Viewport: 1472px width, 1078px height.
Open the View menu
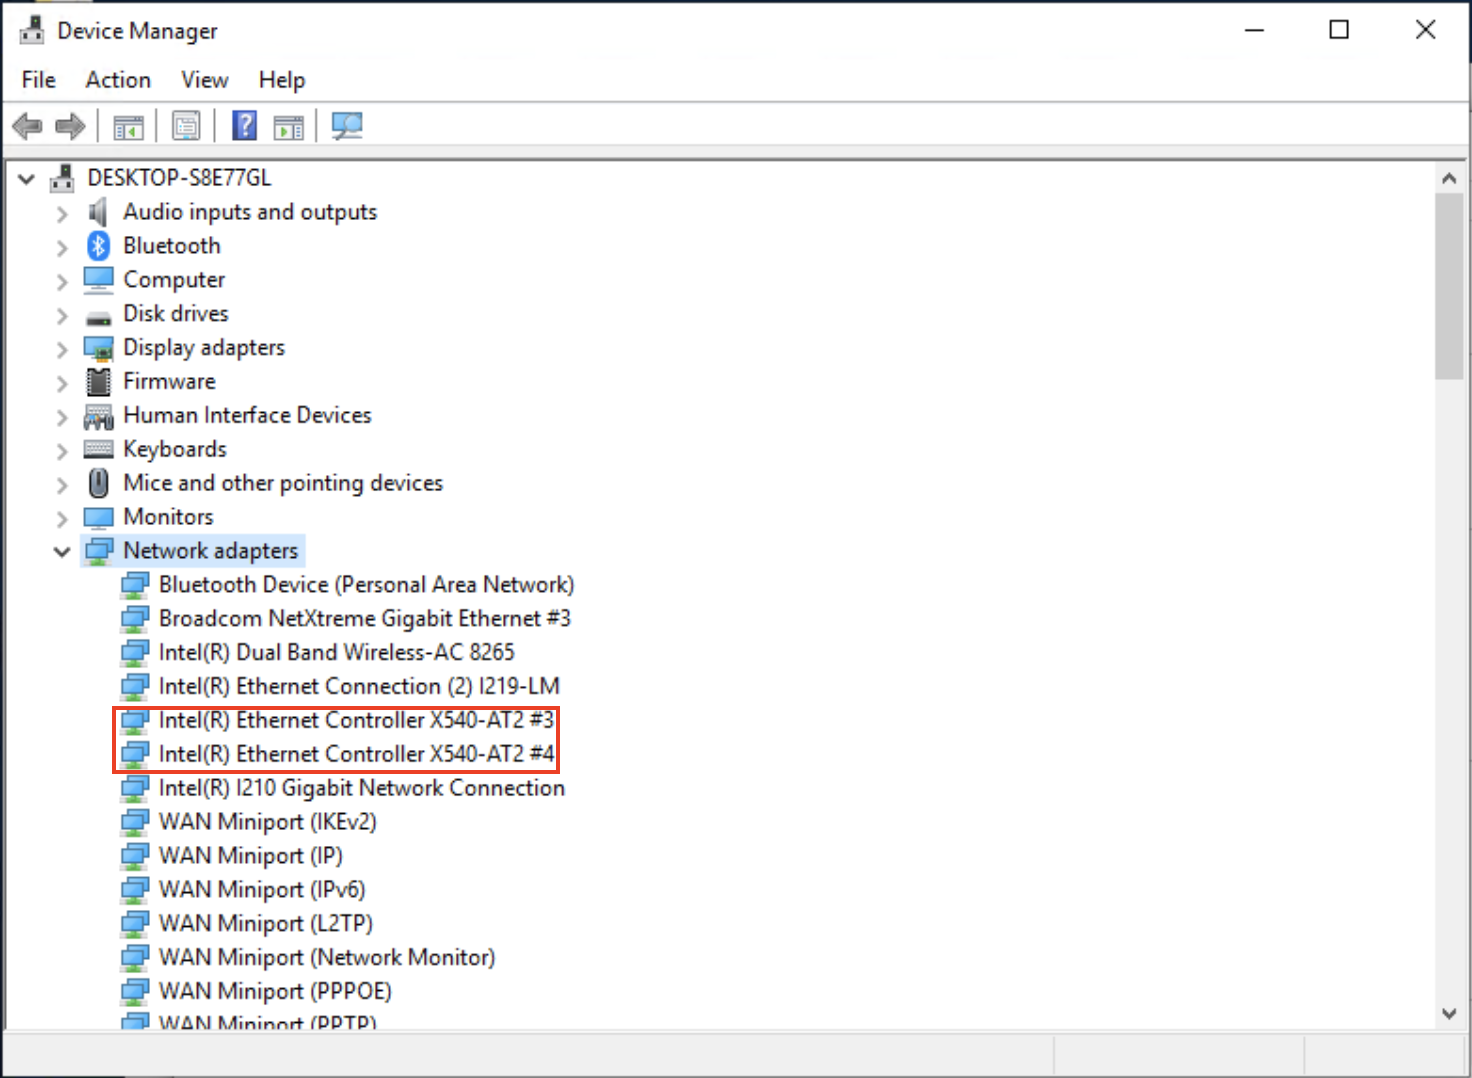pos(205,80)
